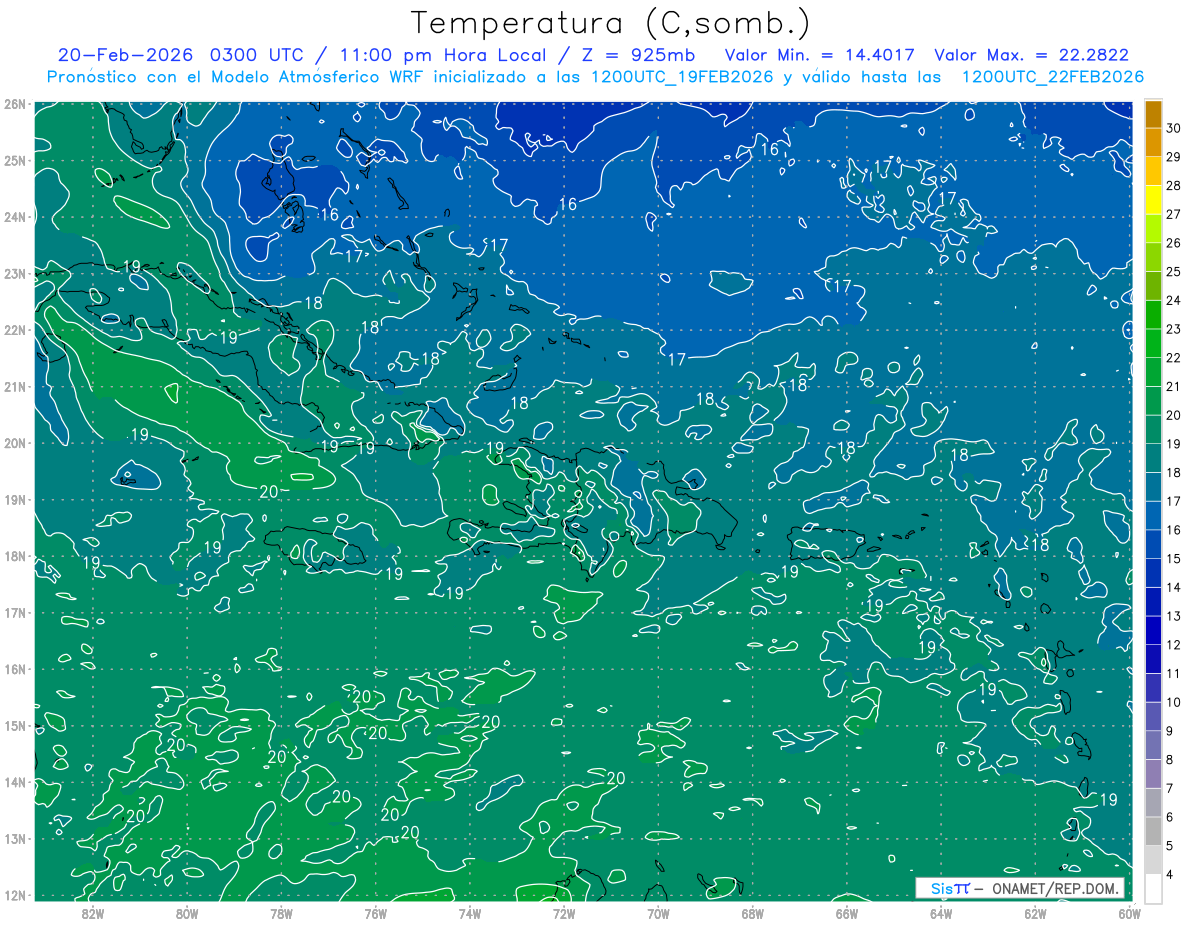This screenshot has width=1200, height=927.
Task: Click the '62W' longitude axis label
Action: coord(1034,913)
